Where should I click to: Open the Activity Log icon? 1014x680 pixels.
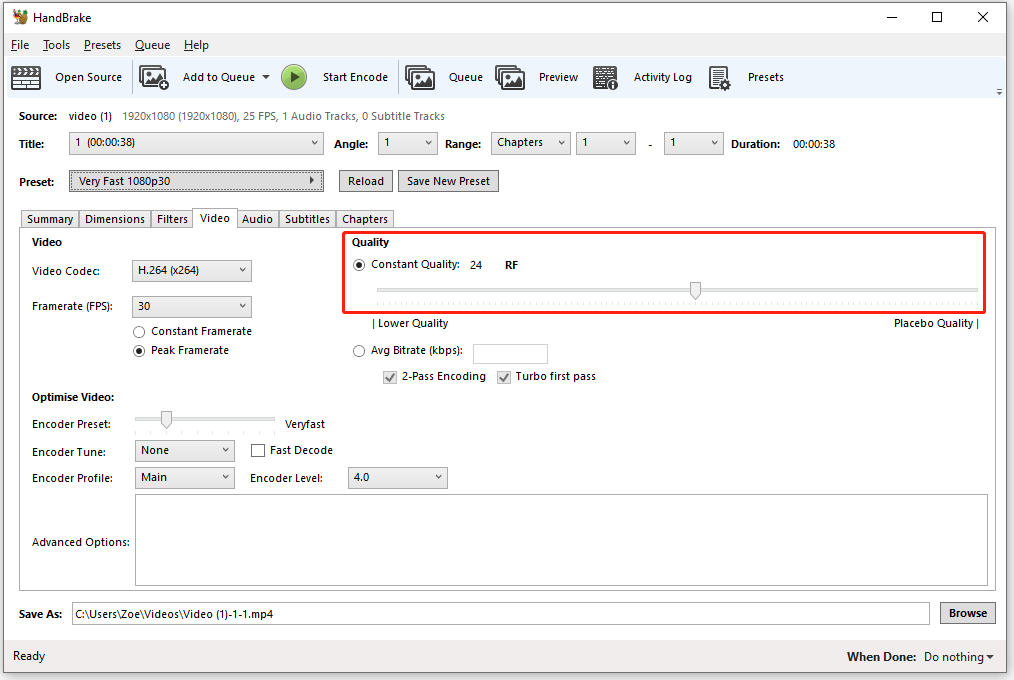point(605,77)
